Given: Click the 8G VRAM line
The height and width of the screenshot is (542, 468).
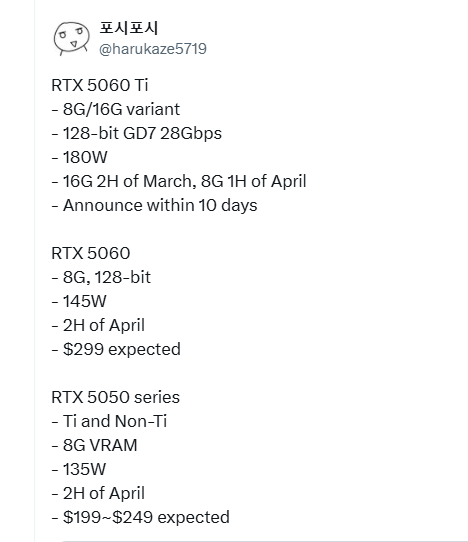Looking at the screenshot, I should [94, 446].
